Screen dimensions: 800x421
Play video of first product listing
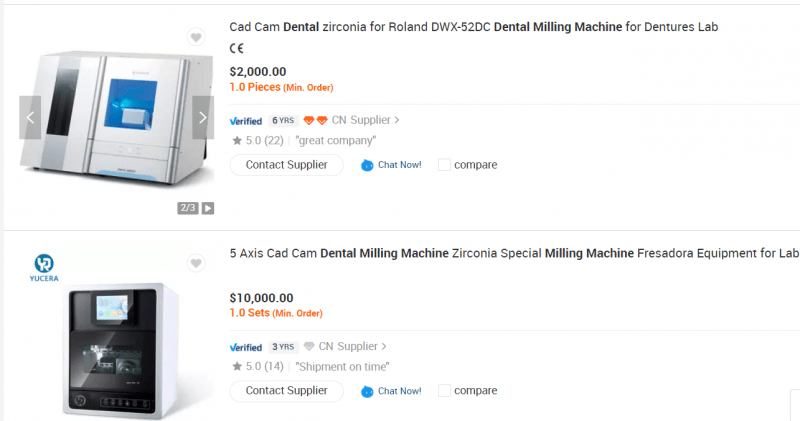208,208
